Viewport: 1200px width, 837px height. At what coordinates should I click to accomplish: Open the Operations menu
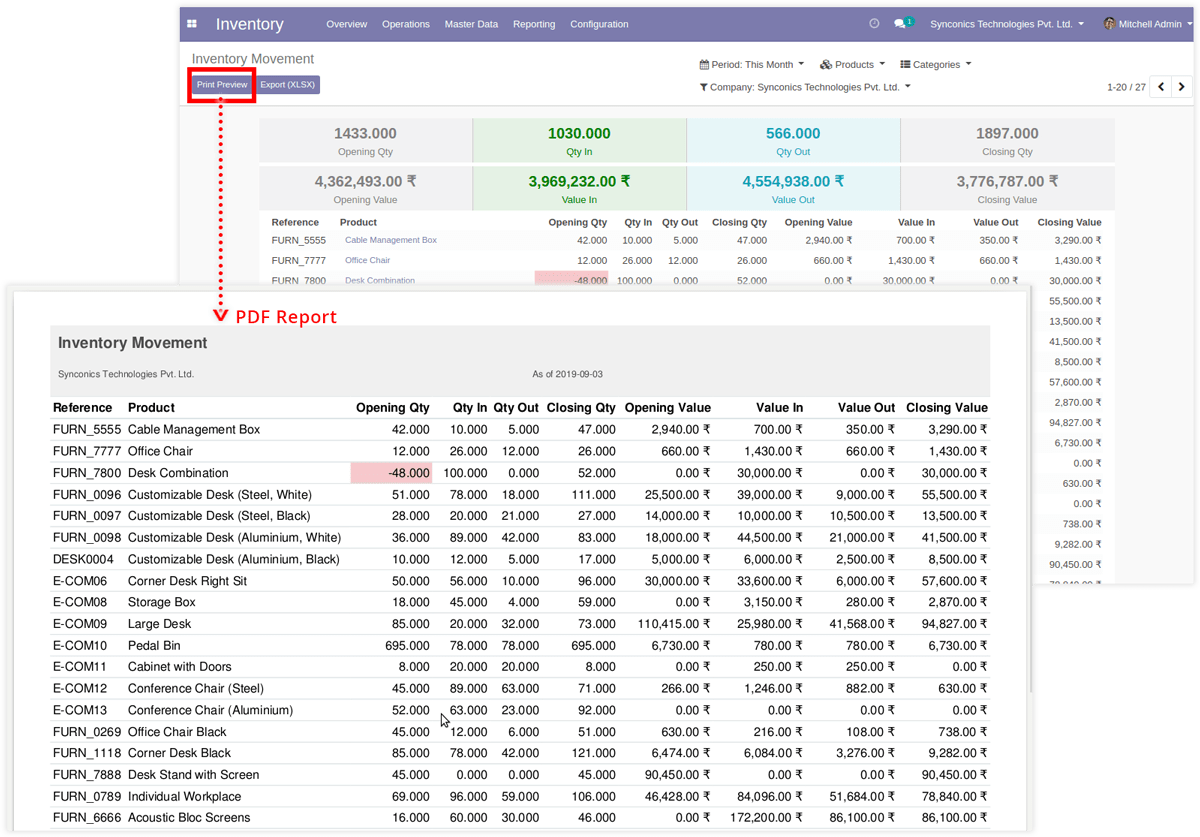pyautogui.click(x=405, y=24)
